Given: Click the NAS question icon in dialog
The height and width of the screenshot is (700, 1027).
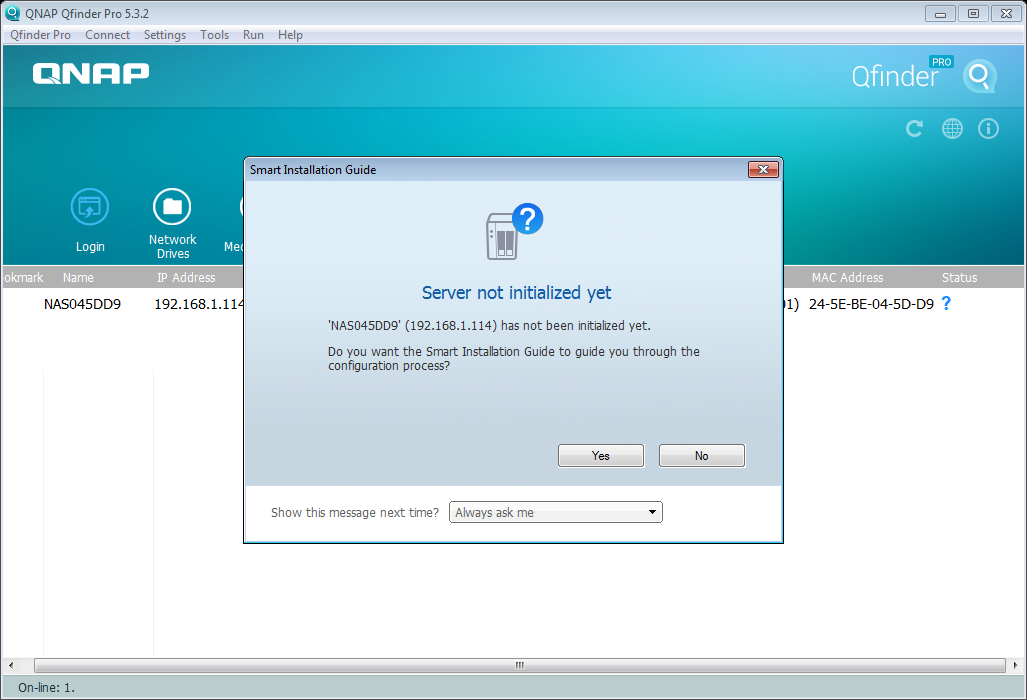Looking at the screenshot, I should (515, 231).
